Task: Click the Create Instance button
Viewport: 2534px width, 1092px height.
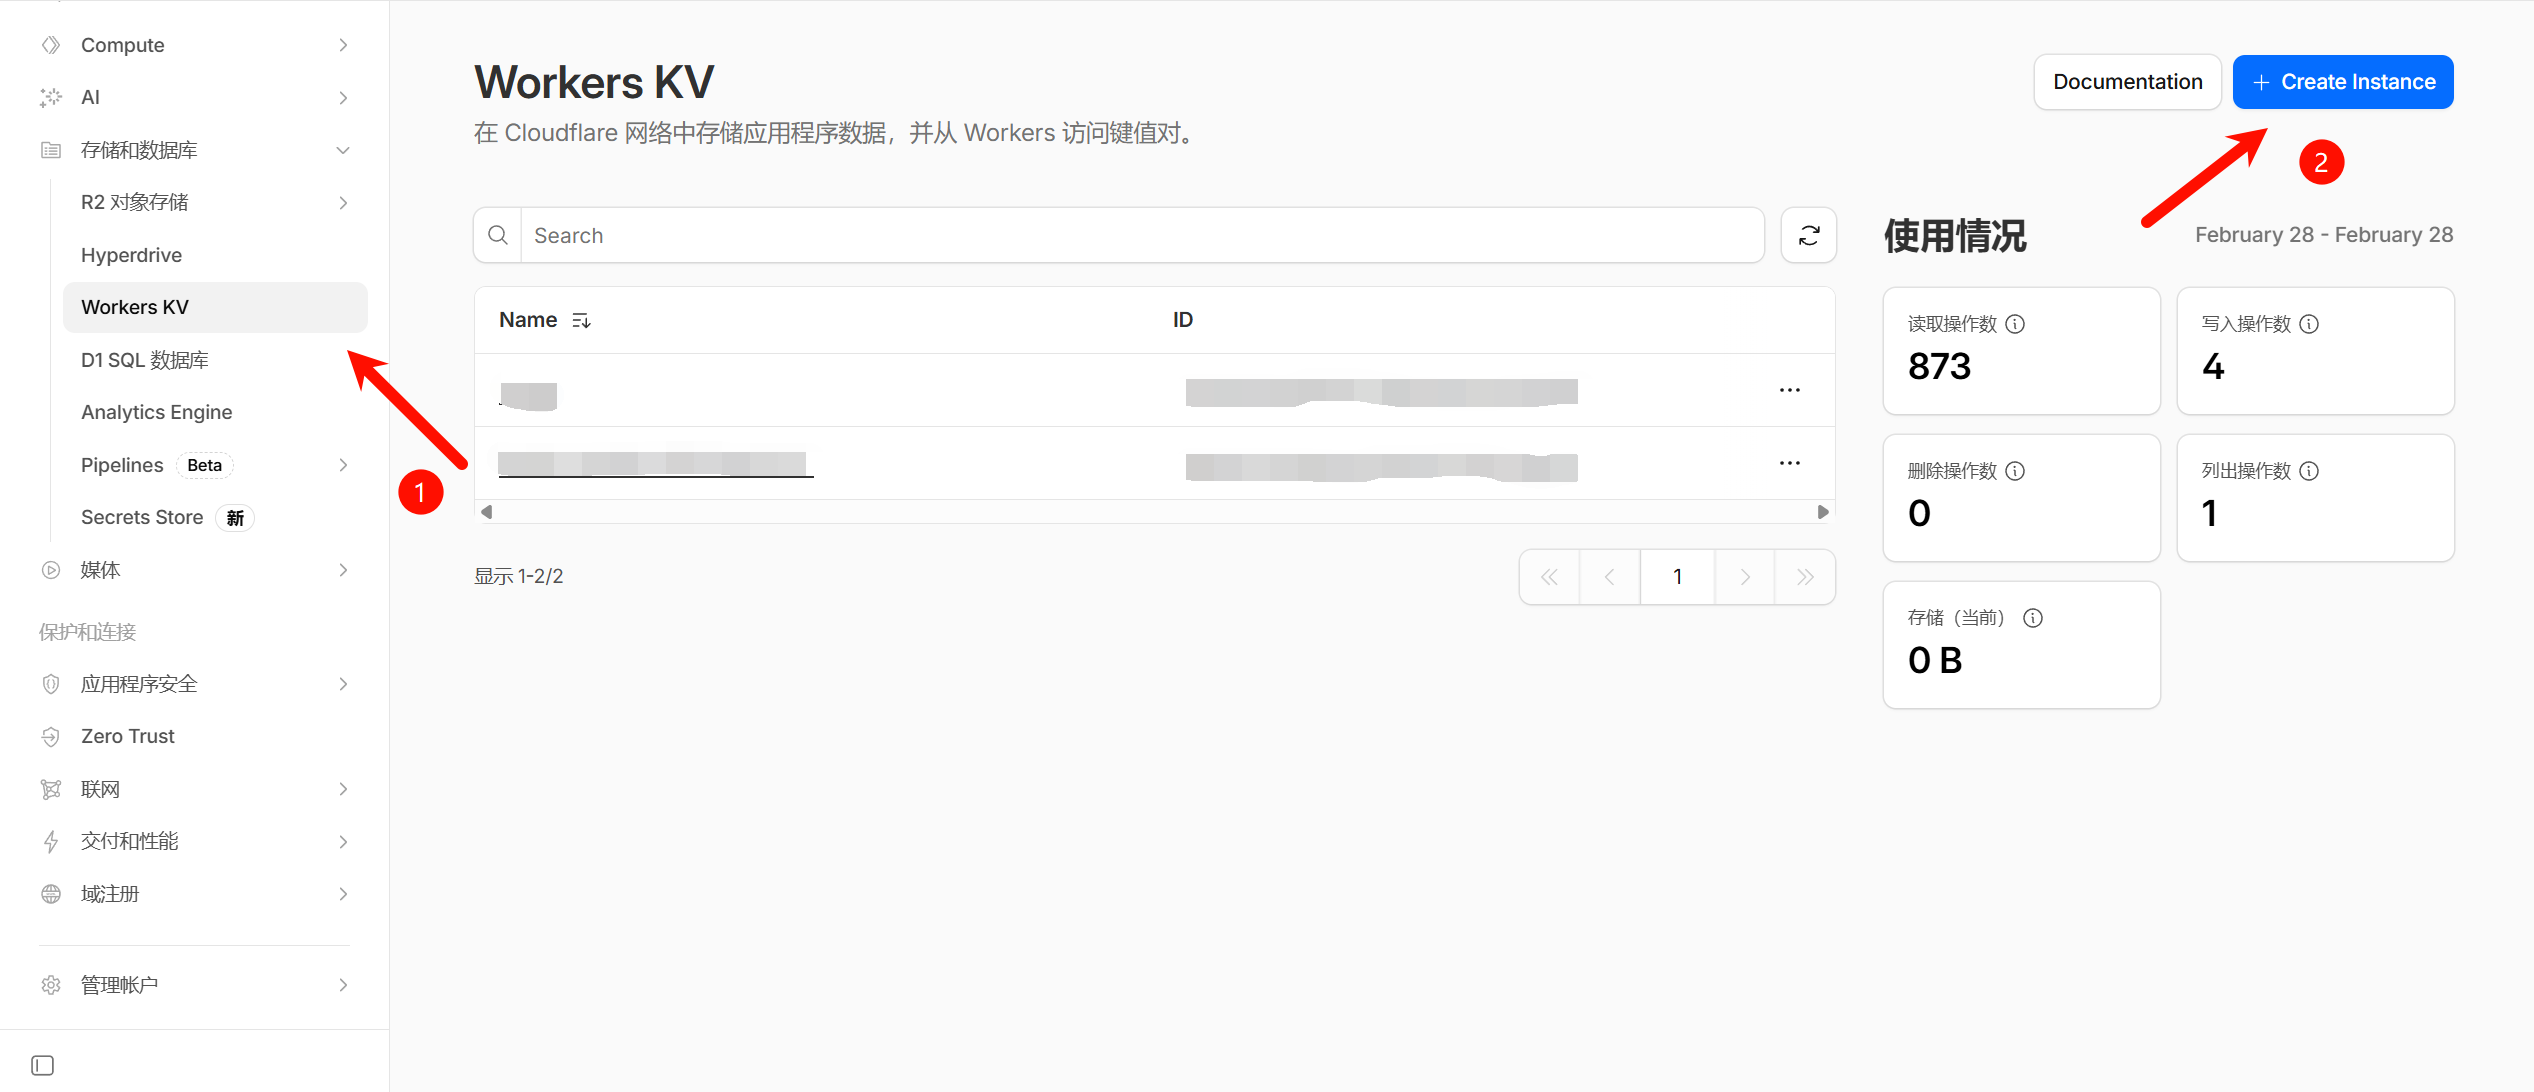Action: tap(2342, 82)
